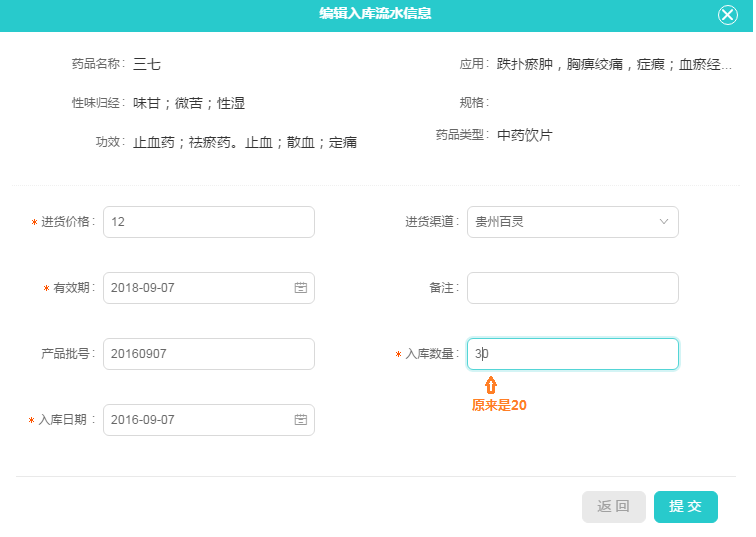Screen dimensions: 756x537
Task: Click the orange arrow below 入库数量
Action: (490, 384)
